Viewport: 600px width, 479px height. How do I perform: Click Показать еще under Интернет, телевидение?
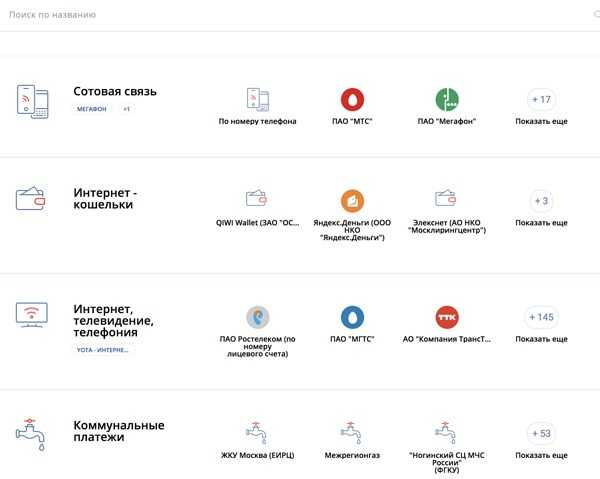541,339
